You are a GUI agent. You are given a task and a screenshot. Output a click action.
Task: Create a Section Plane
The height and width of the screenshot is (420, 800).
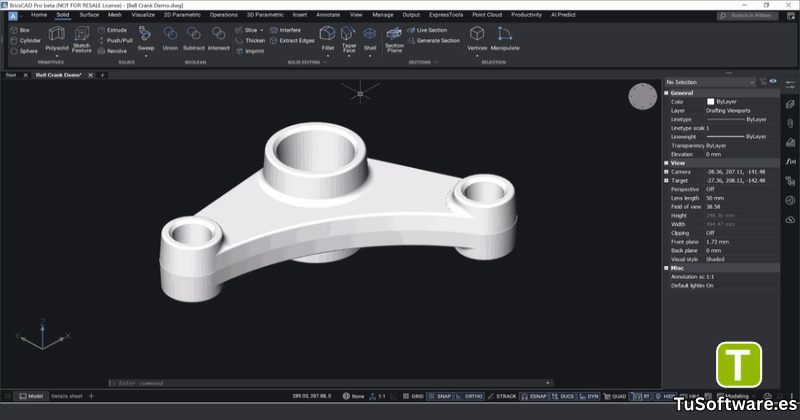[394, 40]
